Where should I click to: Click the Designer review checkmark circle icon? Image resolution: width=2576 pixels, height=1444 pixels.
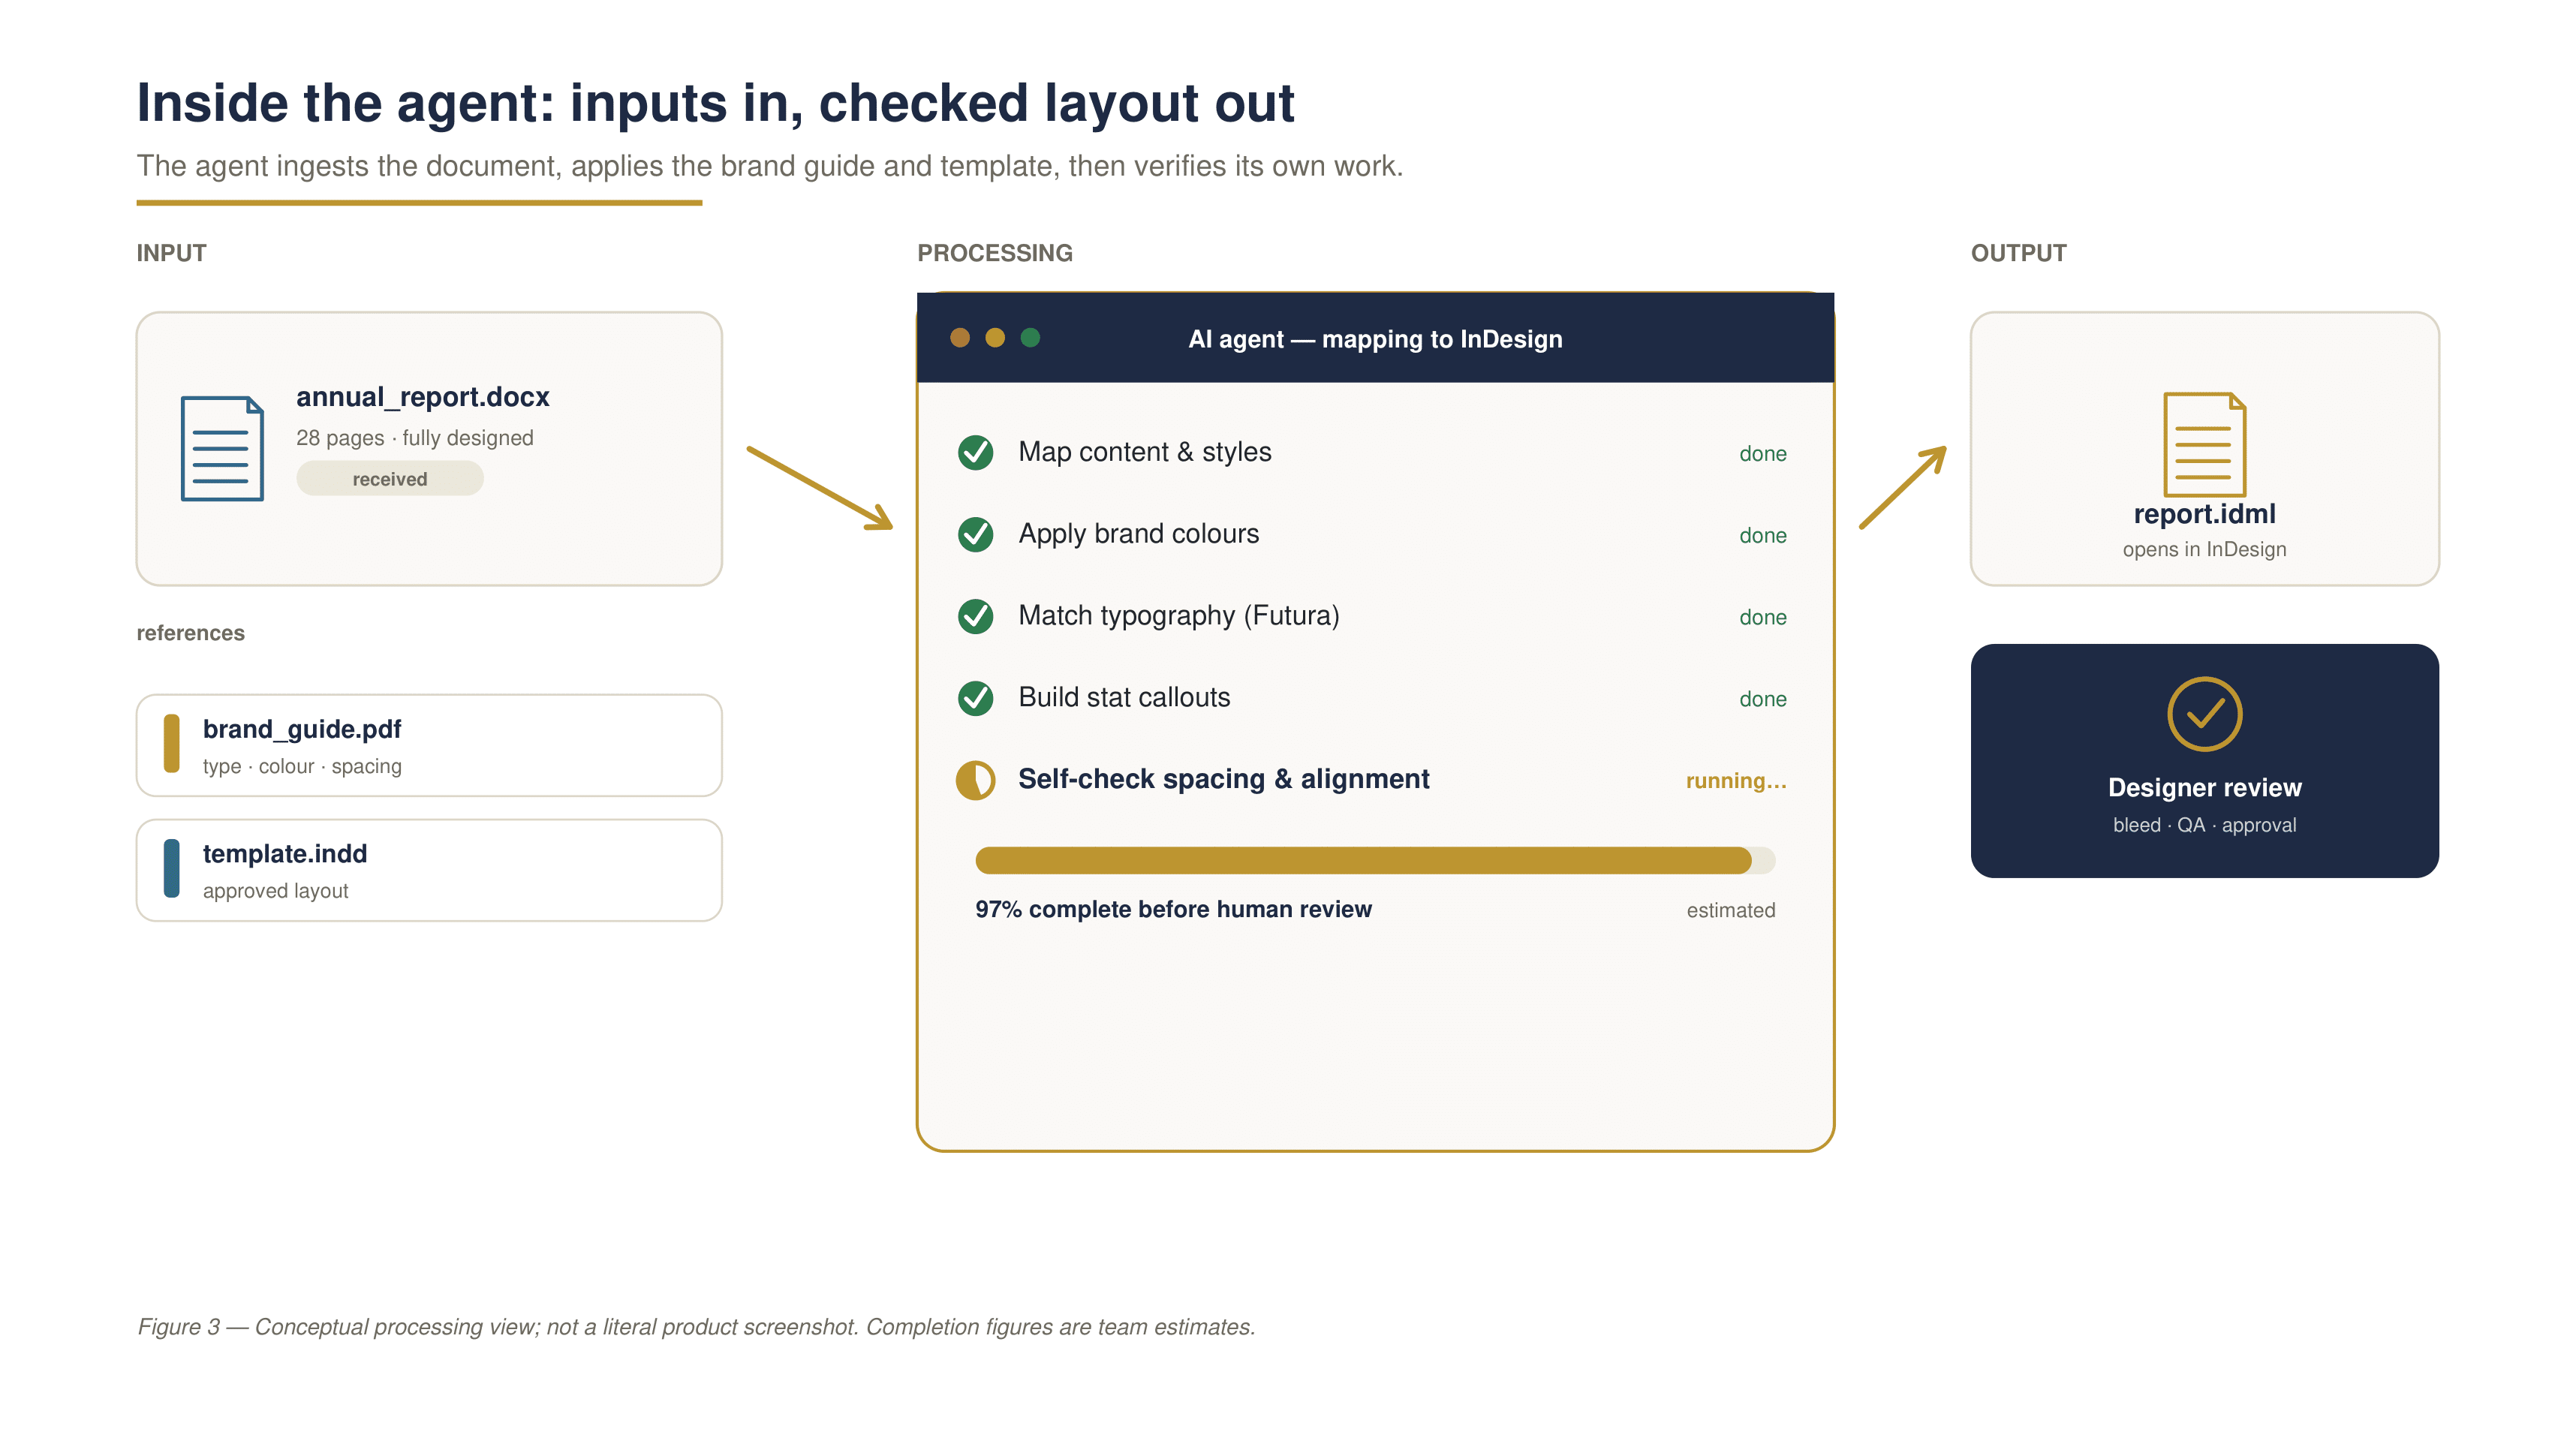[2204, 714]
